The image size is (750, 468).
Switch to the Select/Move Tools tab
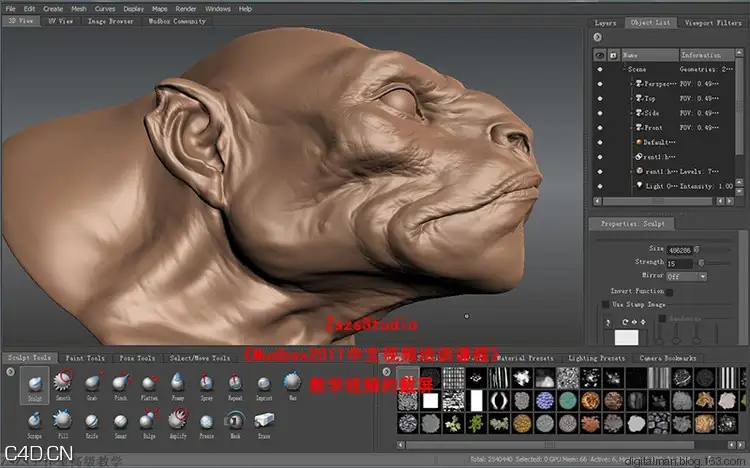click(200, 358)
